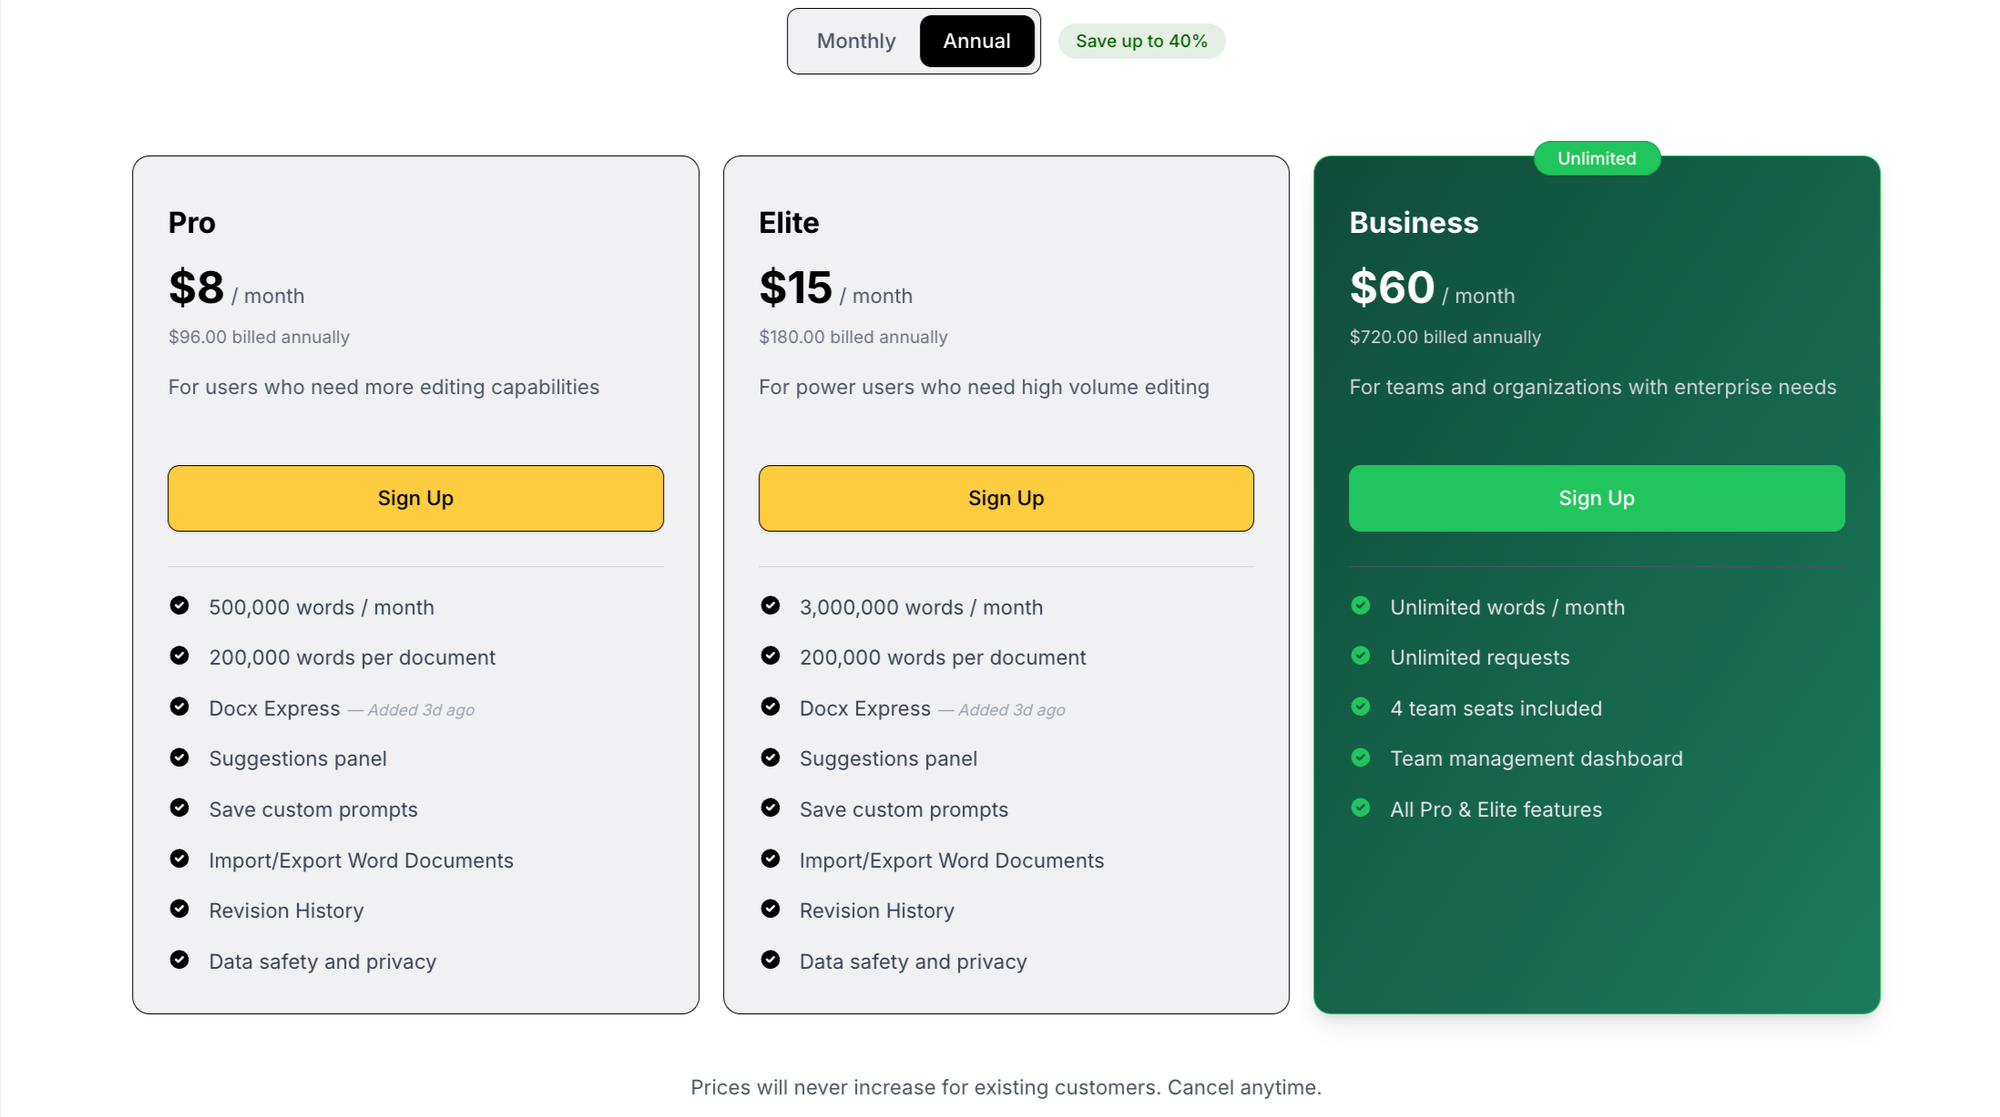Select the Annual billing option
2000x1117 pixels.
click(x=976, y=41)
